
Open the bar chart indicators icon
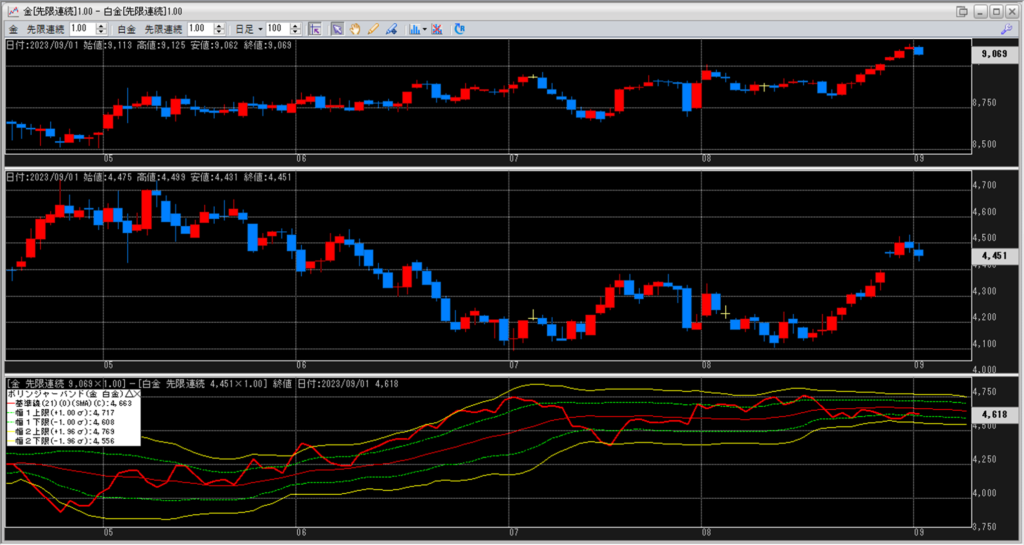pyautogui.click(x=415, y=29)
